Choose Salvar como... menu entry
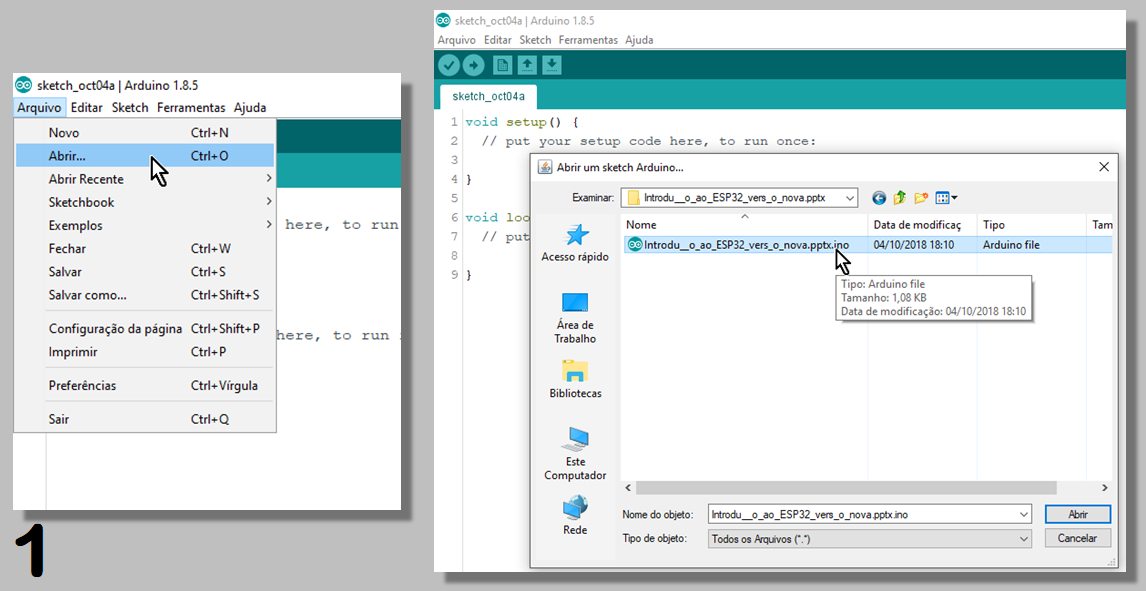 coord(145,296)
